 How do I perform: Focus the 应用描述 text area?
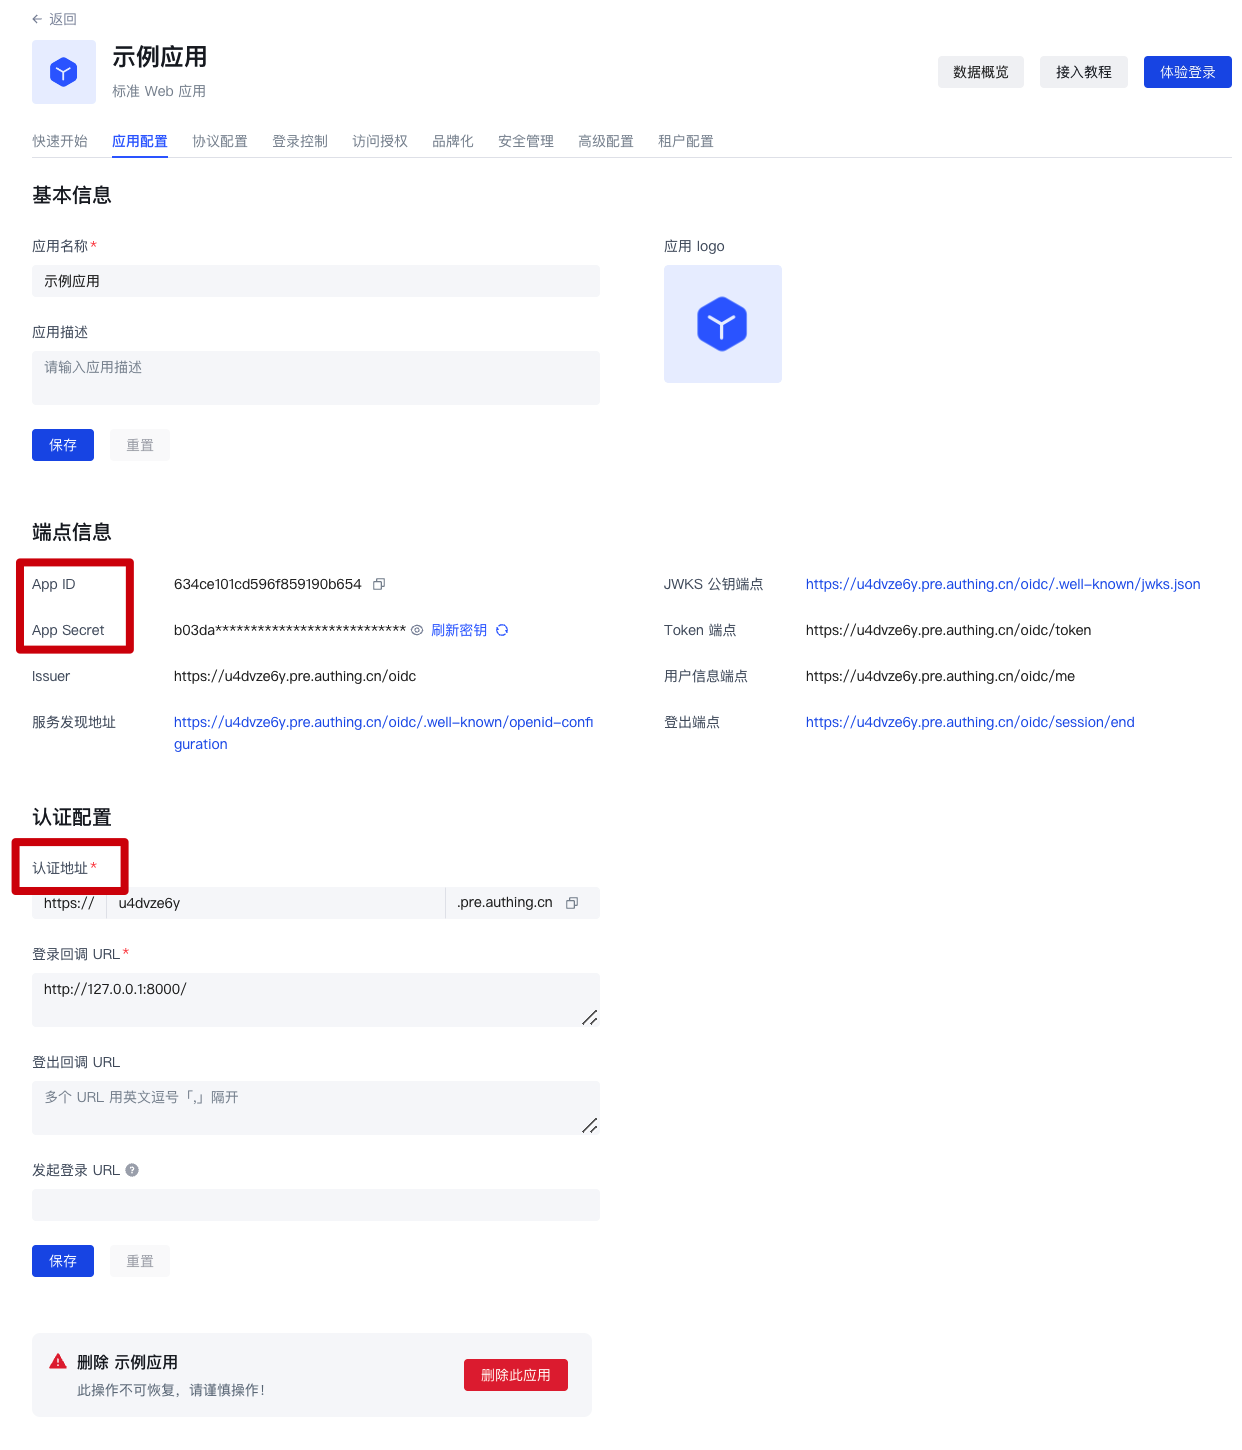tap(316, 378)
